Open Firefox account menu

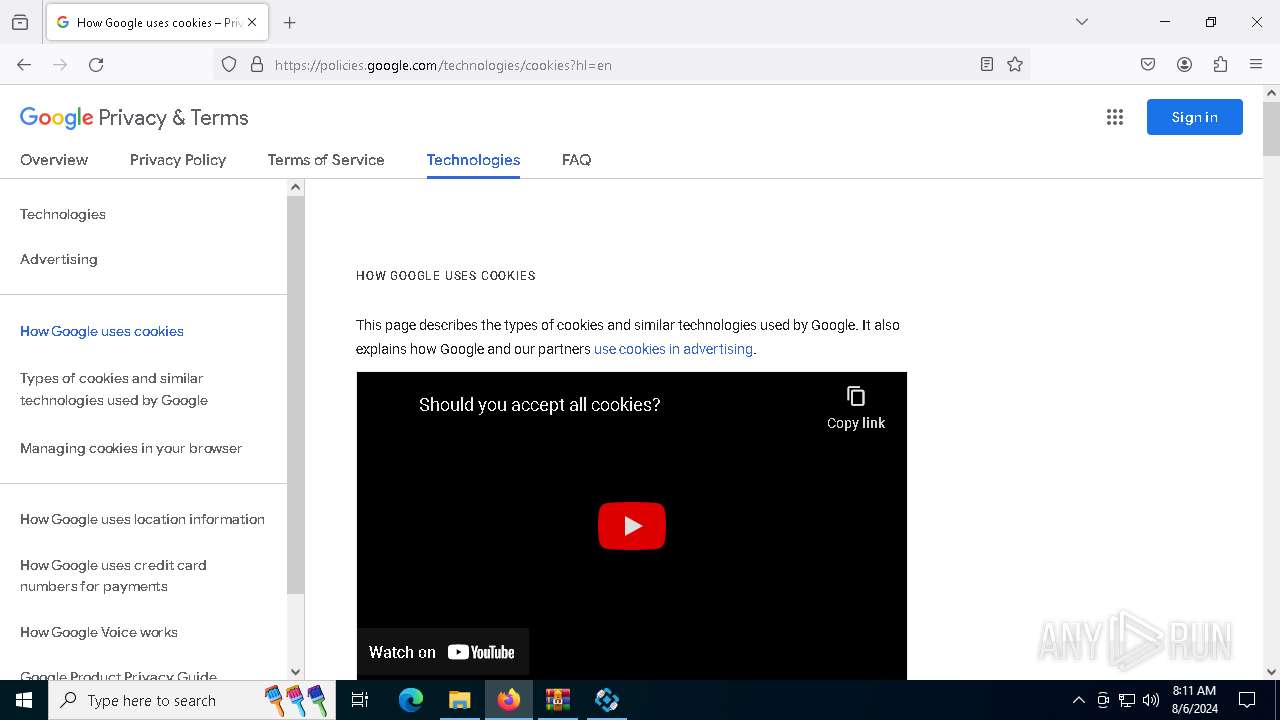[1184, 65]
